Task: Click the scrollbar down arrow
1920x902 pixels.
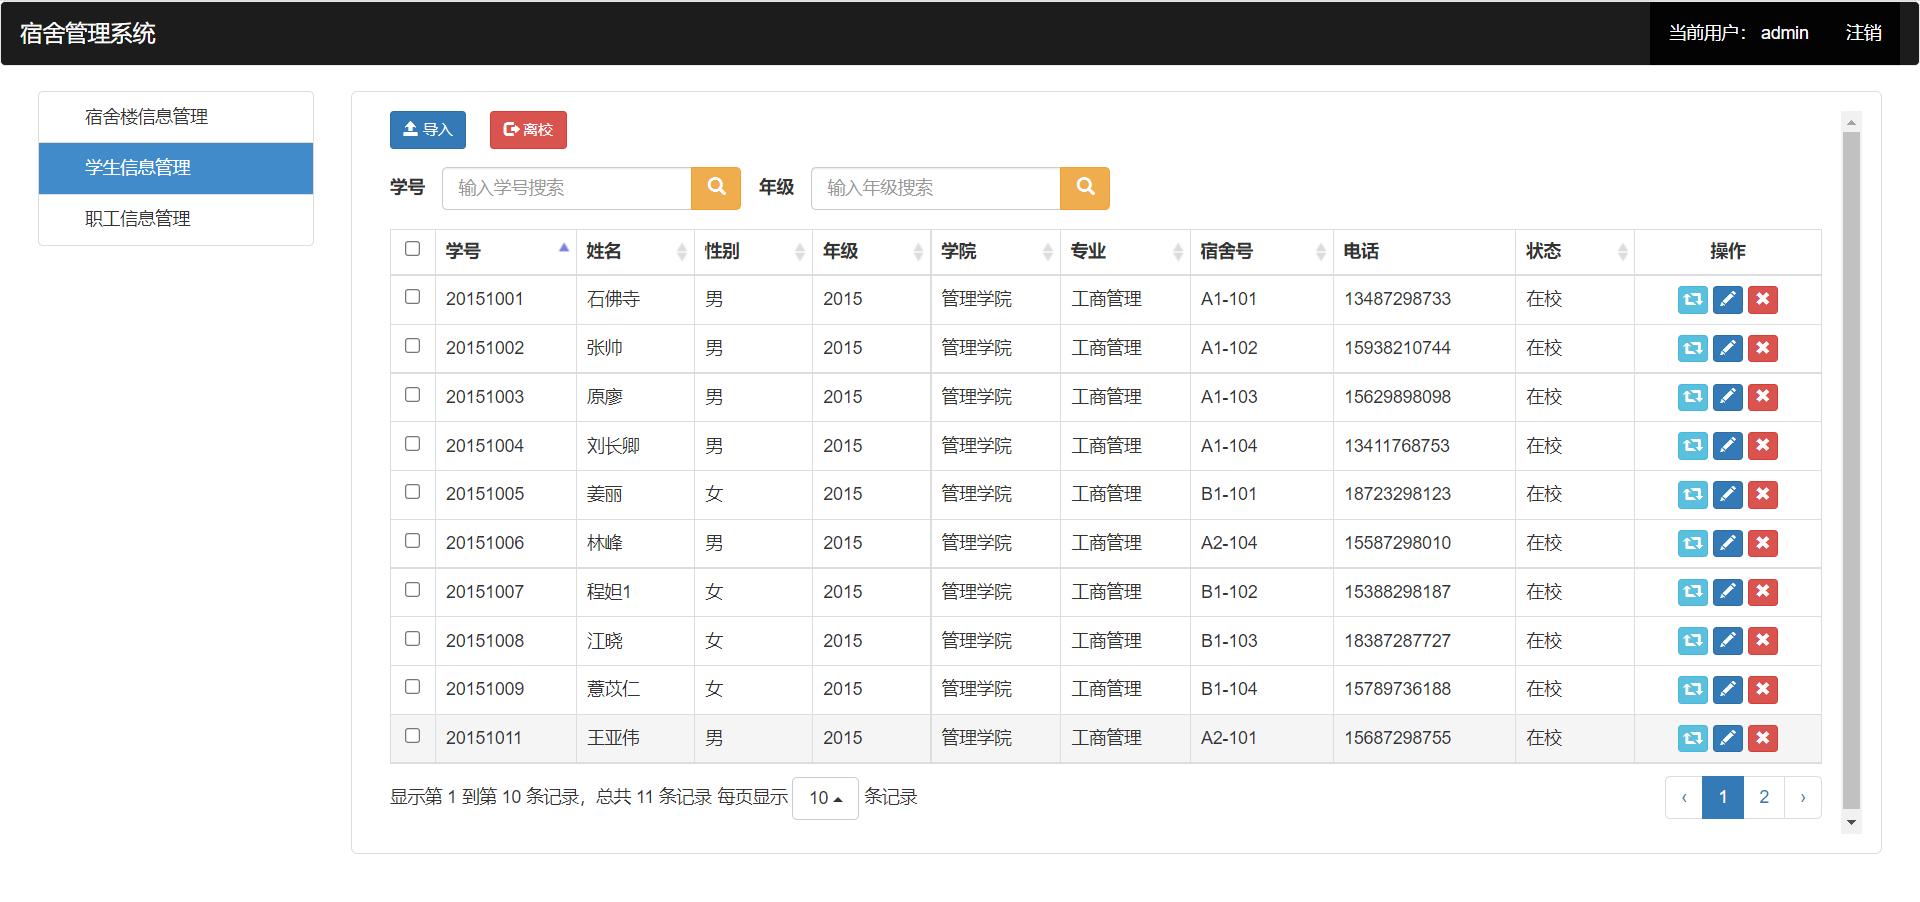Action: (x=1851, y=823)
